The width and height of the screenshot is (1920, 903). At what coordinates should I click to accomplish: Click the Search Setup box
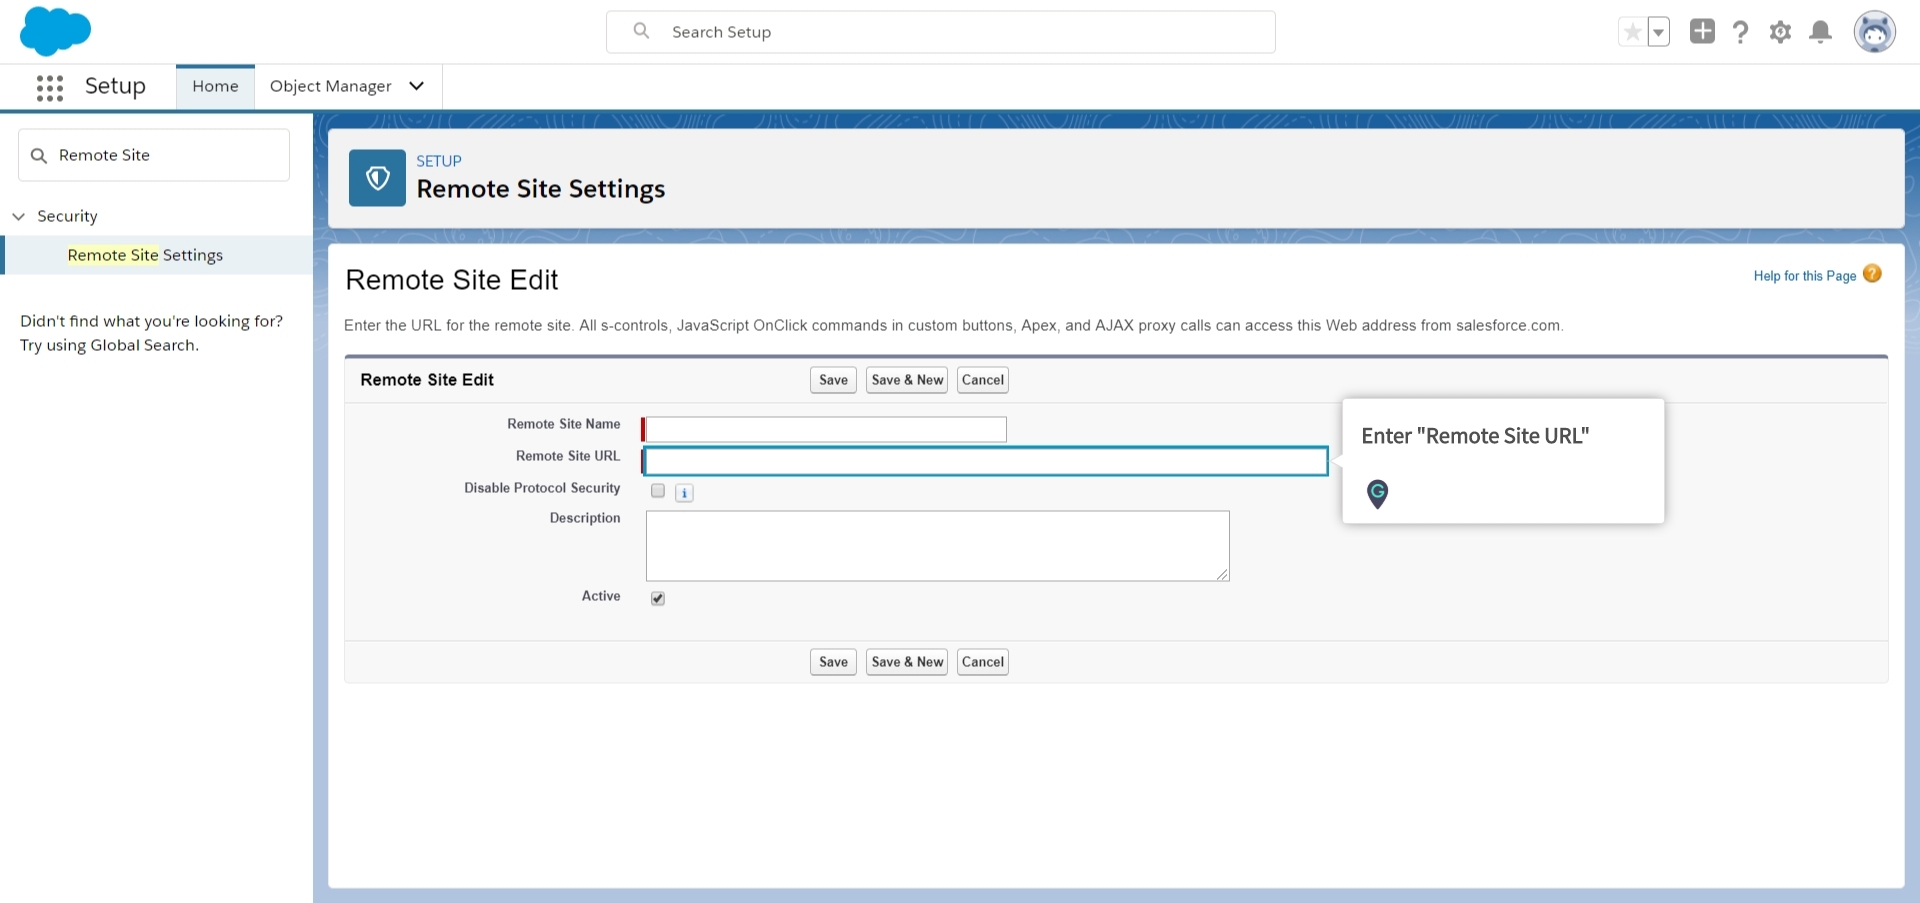click(941, 32)
